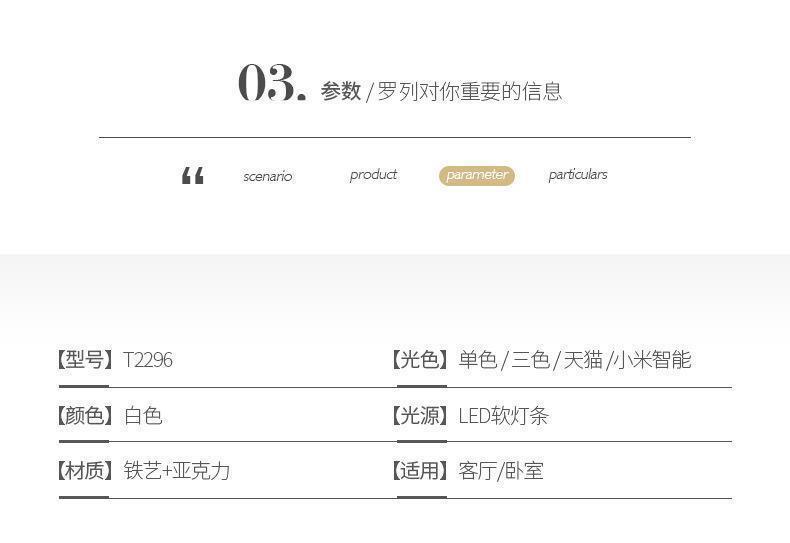Select the highlighted parameter tab
Viewport: 790px width, 543px height.
(x=477, y=175)
